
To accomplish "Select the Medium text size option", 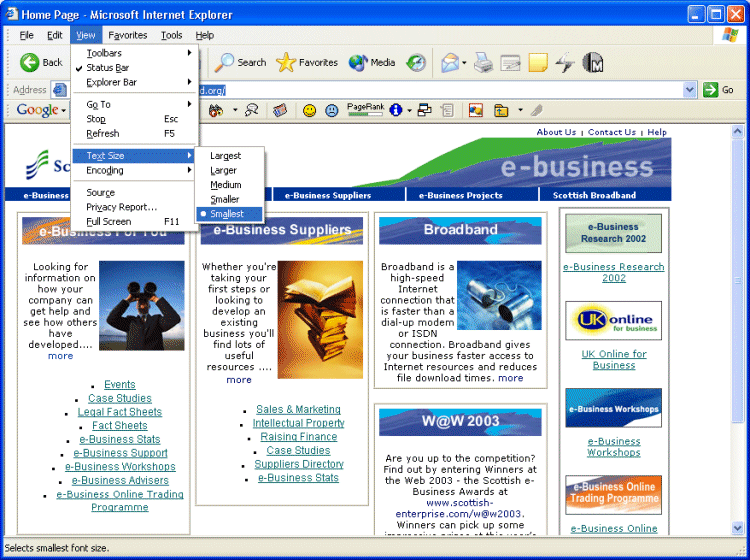I will pos(230,185).
